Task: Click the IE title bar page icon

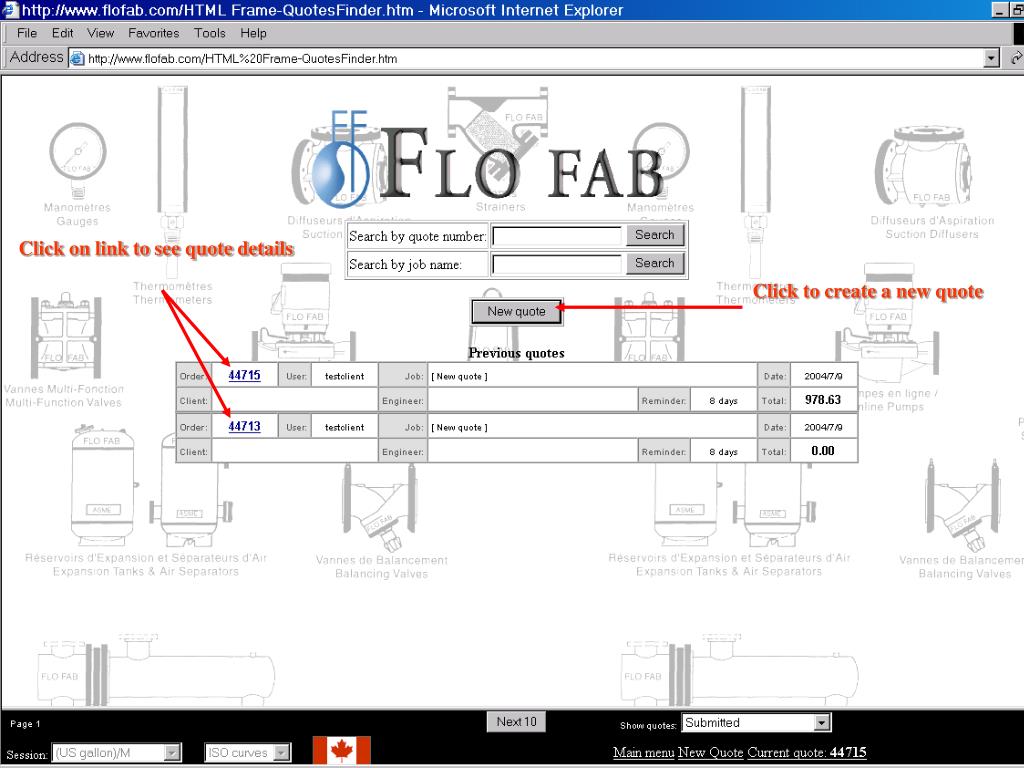Action: click(10, 10)
